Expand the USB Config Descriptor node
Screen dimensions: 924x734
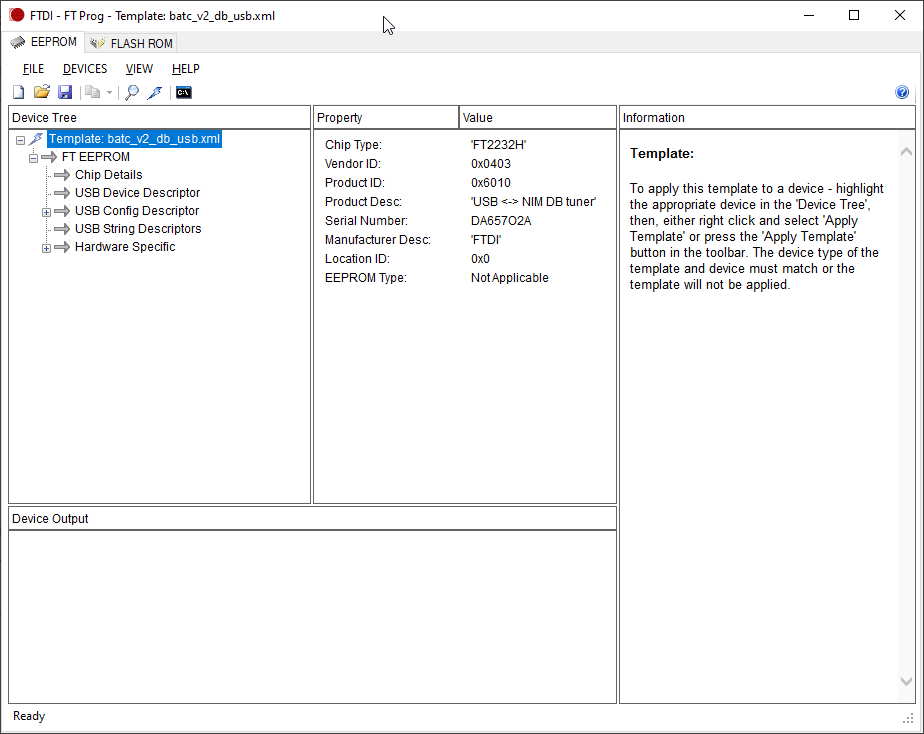pos(47,212)
